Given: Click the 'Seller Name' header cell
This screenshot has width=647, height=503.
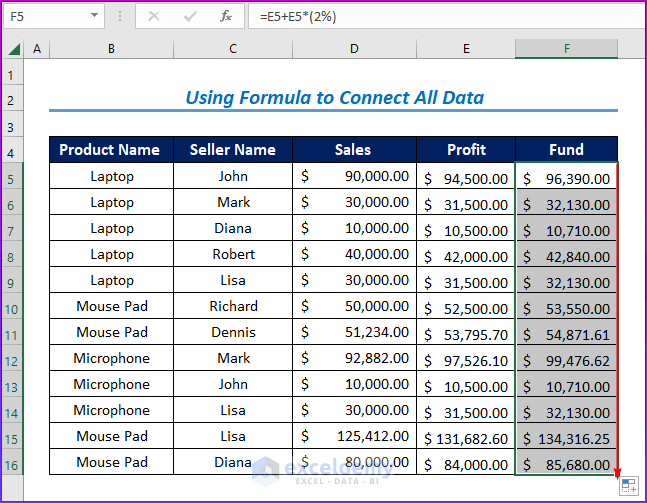Looking at the screenshot, I should point(233,149).
